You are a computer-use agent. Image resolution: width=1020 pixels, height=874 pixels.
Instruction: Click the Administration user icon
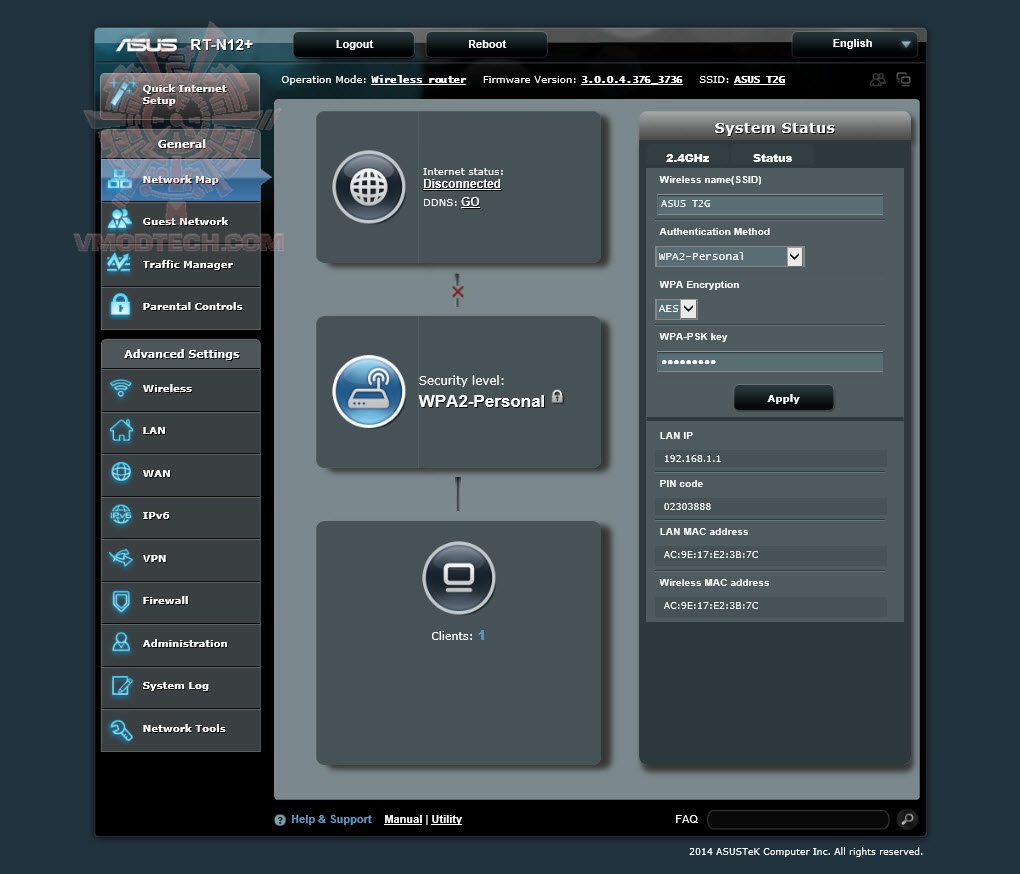coord(121,642)
